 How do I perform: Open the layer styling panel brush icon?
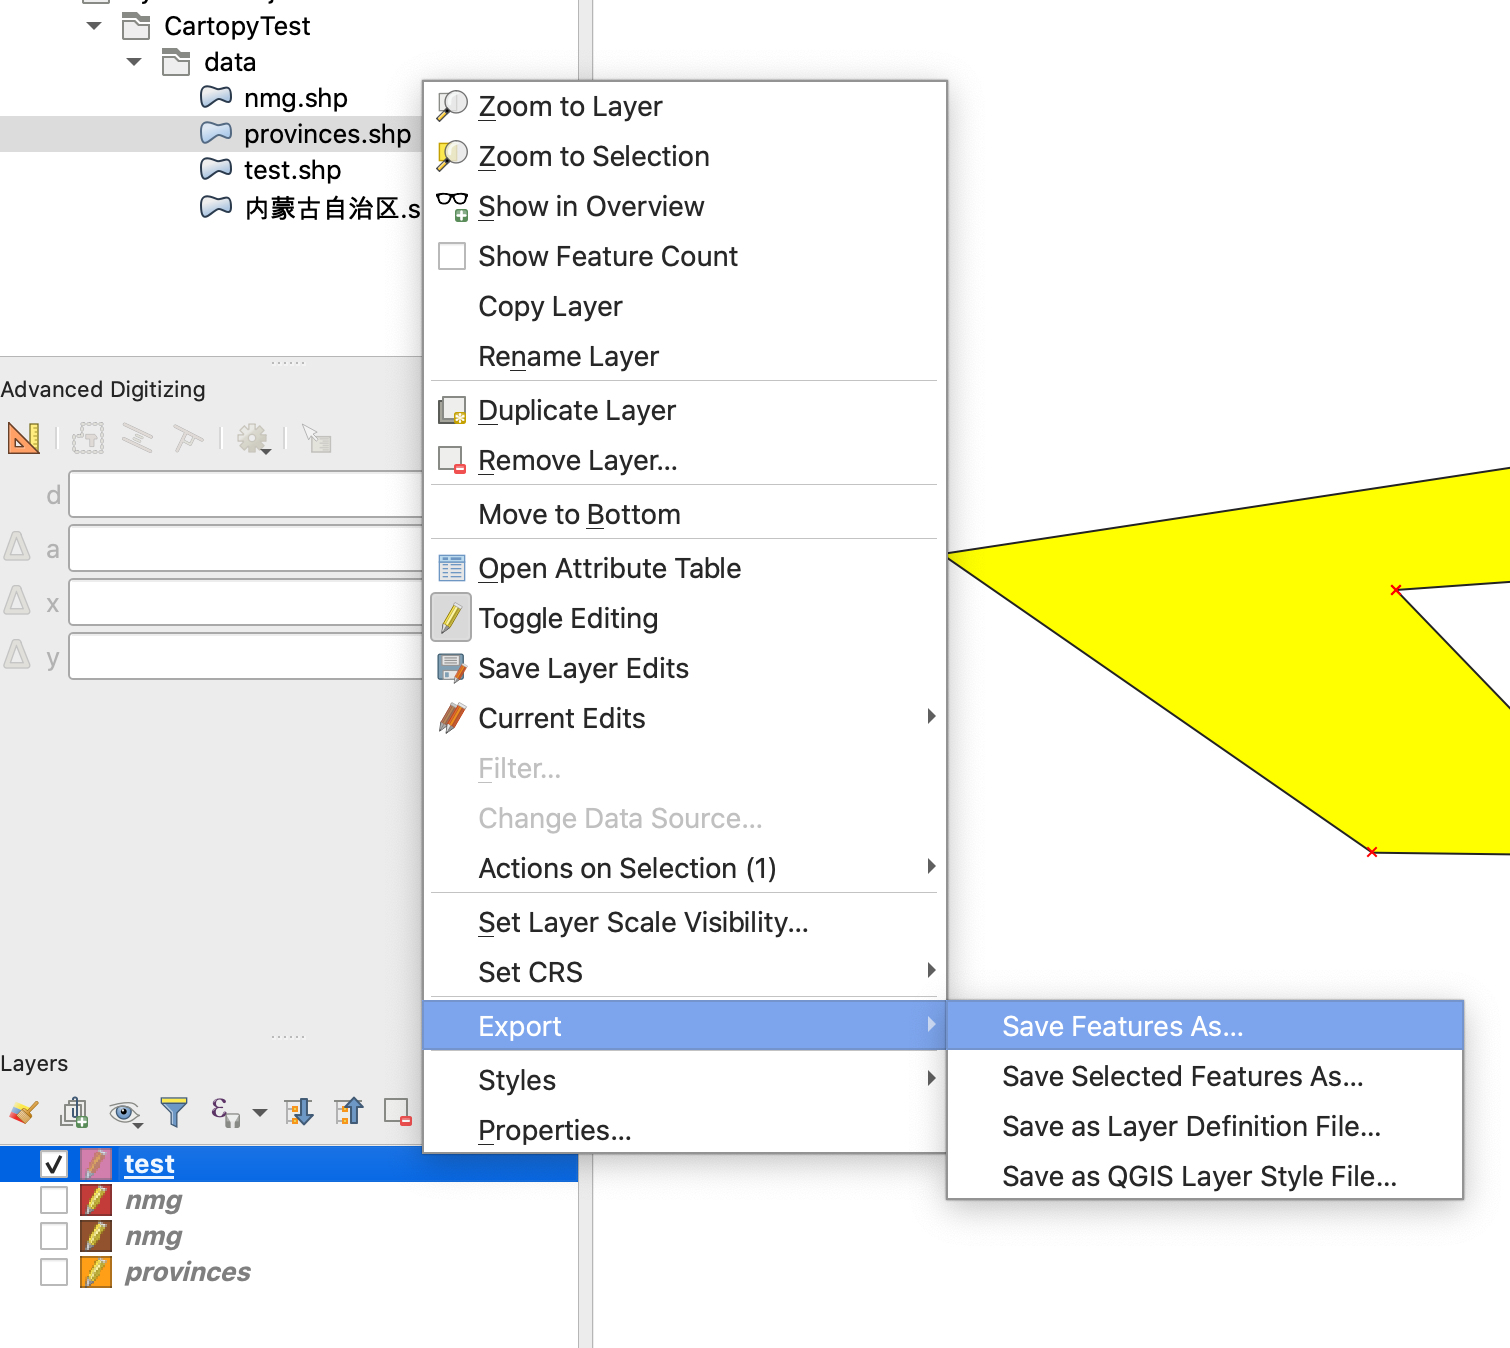pos(23,1112)
